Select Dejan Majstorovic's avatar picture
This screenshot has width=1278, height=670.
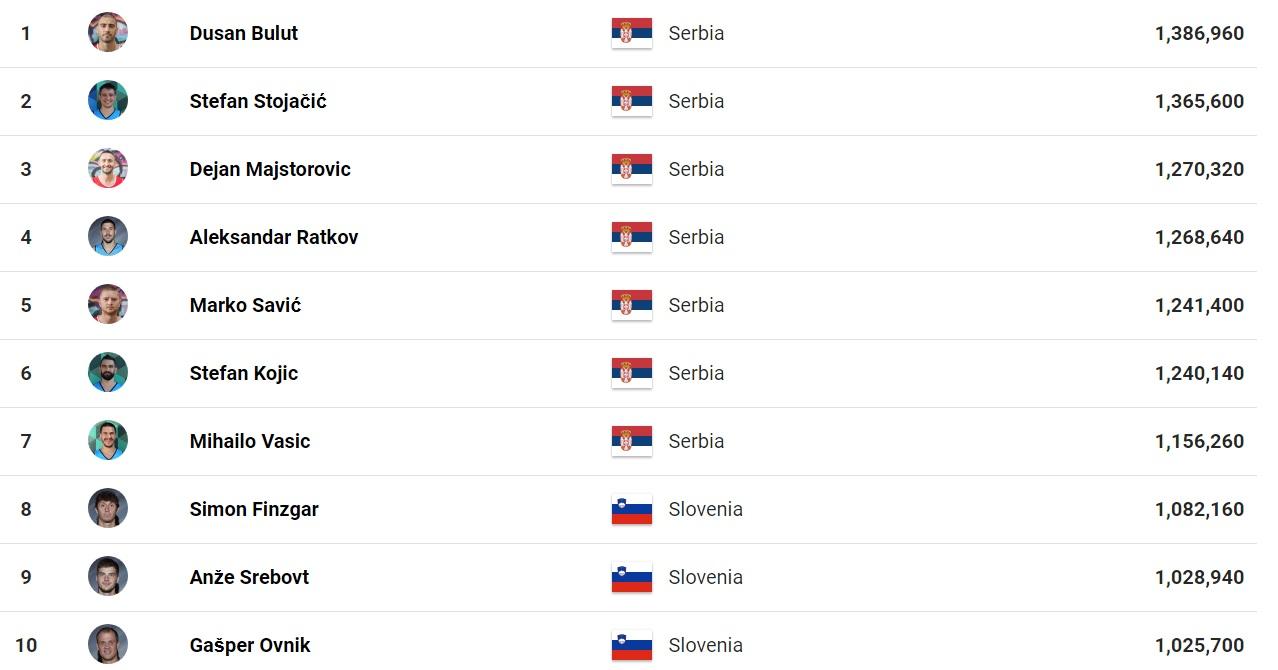[108, 168]
